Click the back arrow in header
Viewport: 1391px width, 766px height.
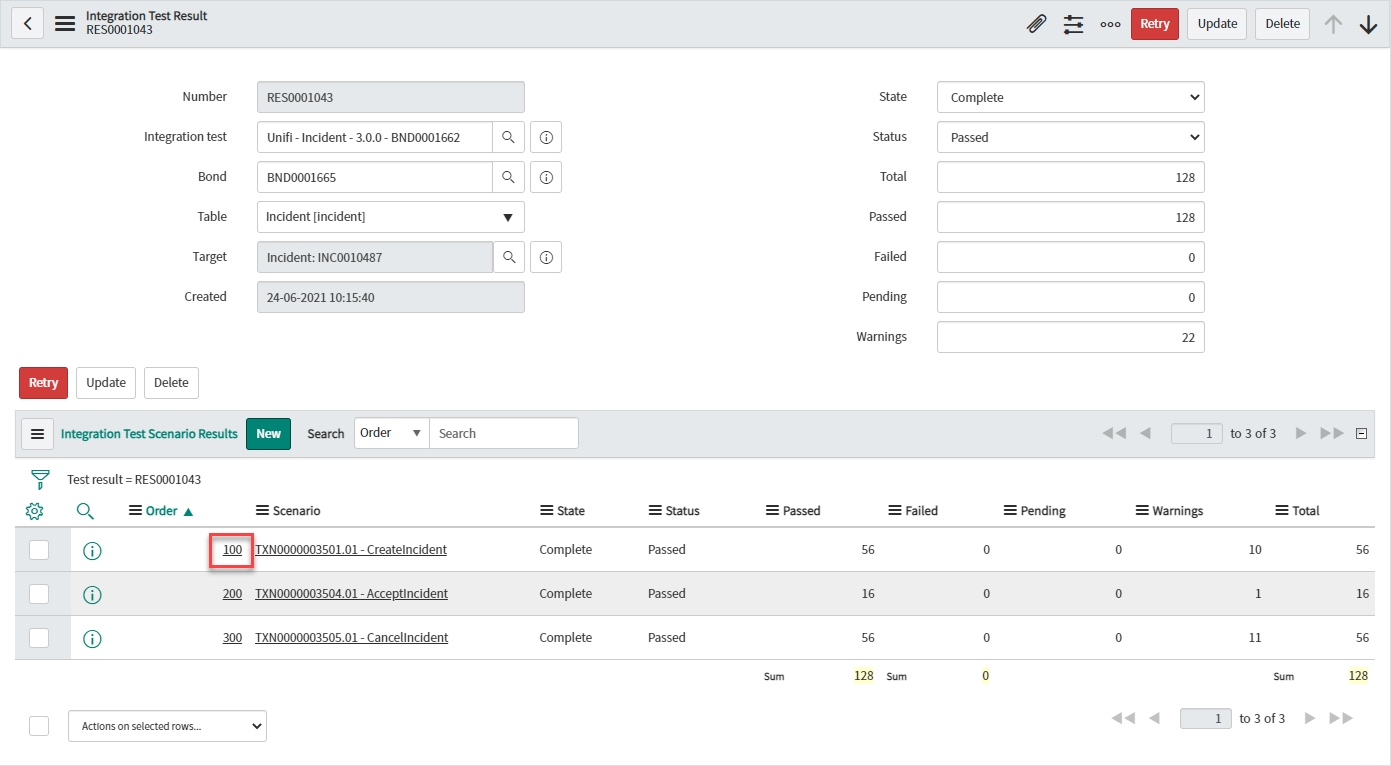click(28, 24)
